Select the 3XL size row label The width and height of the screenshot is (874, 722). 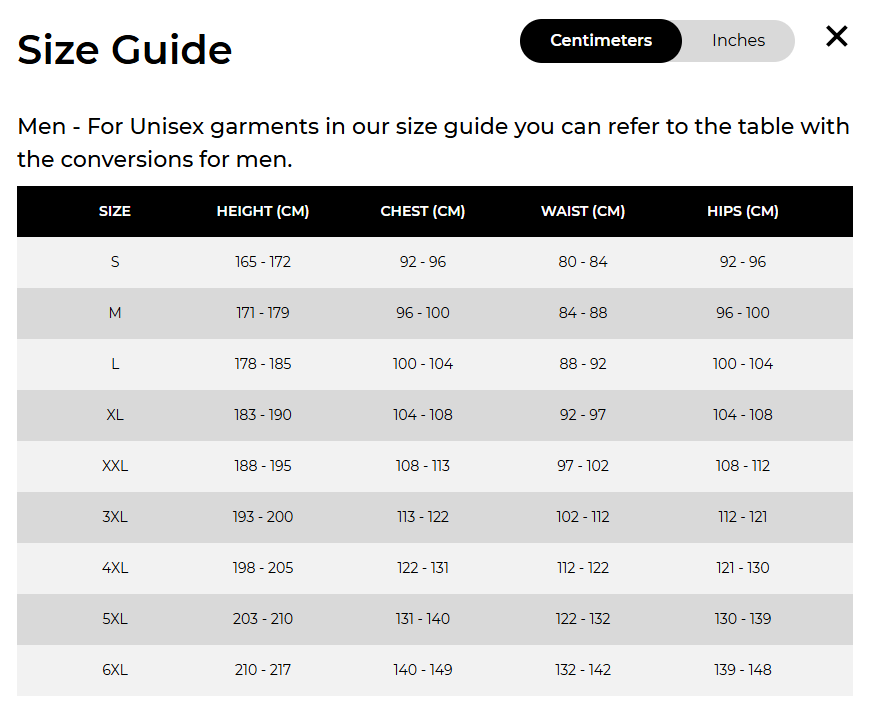[x=115, y=517]
